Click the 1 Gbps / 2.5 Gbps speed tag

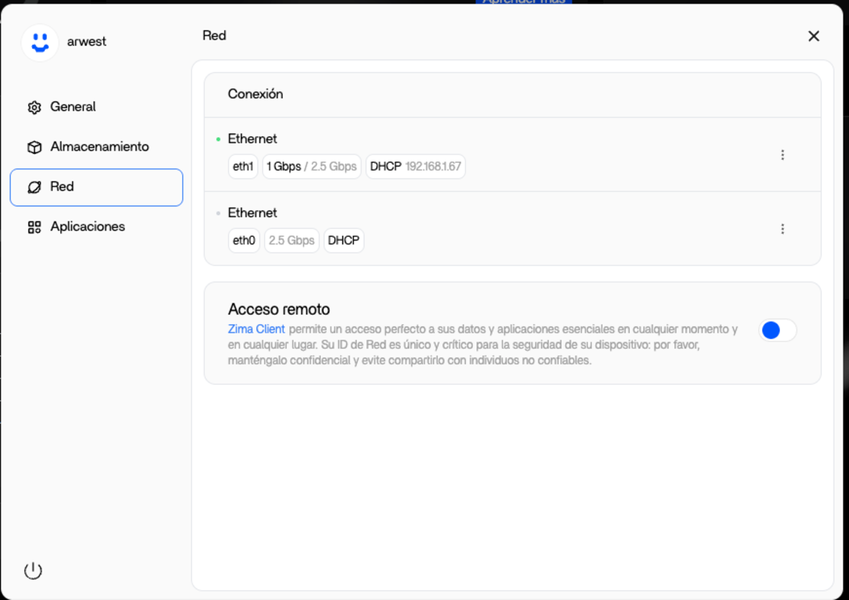click(311, 167)
